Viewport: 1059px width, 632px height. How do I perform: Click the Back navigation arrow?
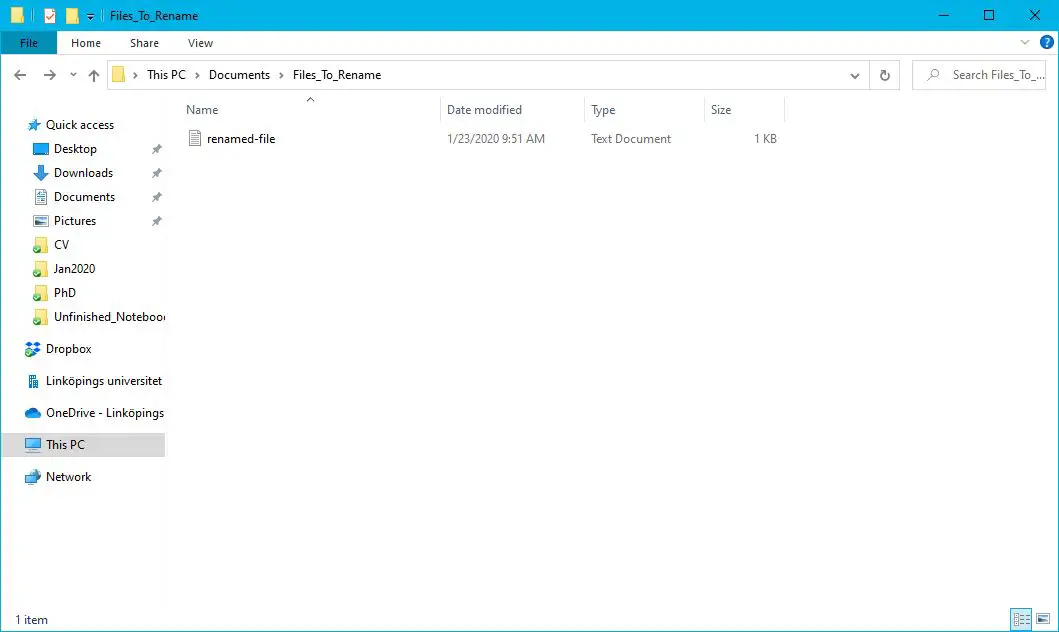coord(20,75)
